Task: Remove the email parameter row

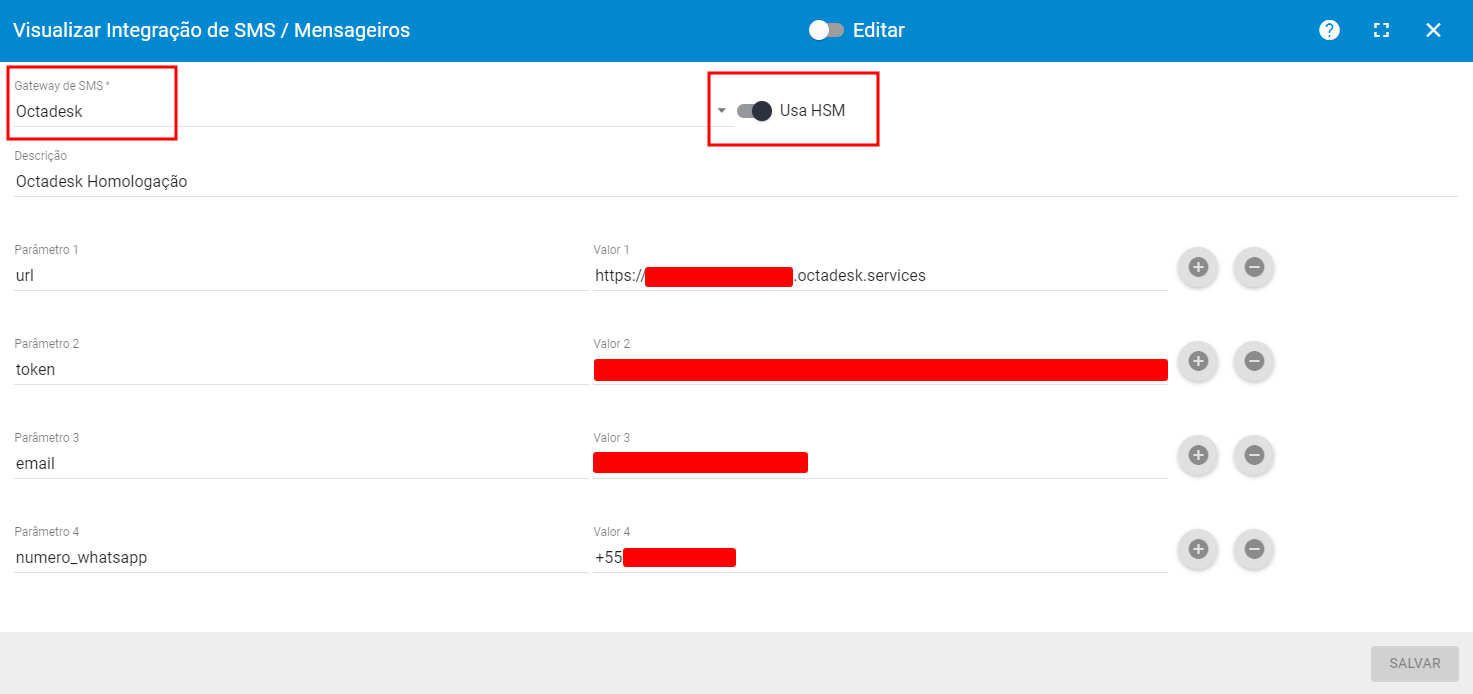Action: point(1254,455)
